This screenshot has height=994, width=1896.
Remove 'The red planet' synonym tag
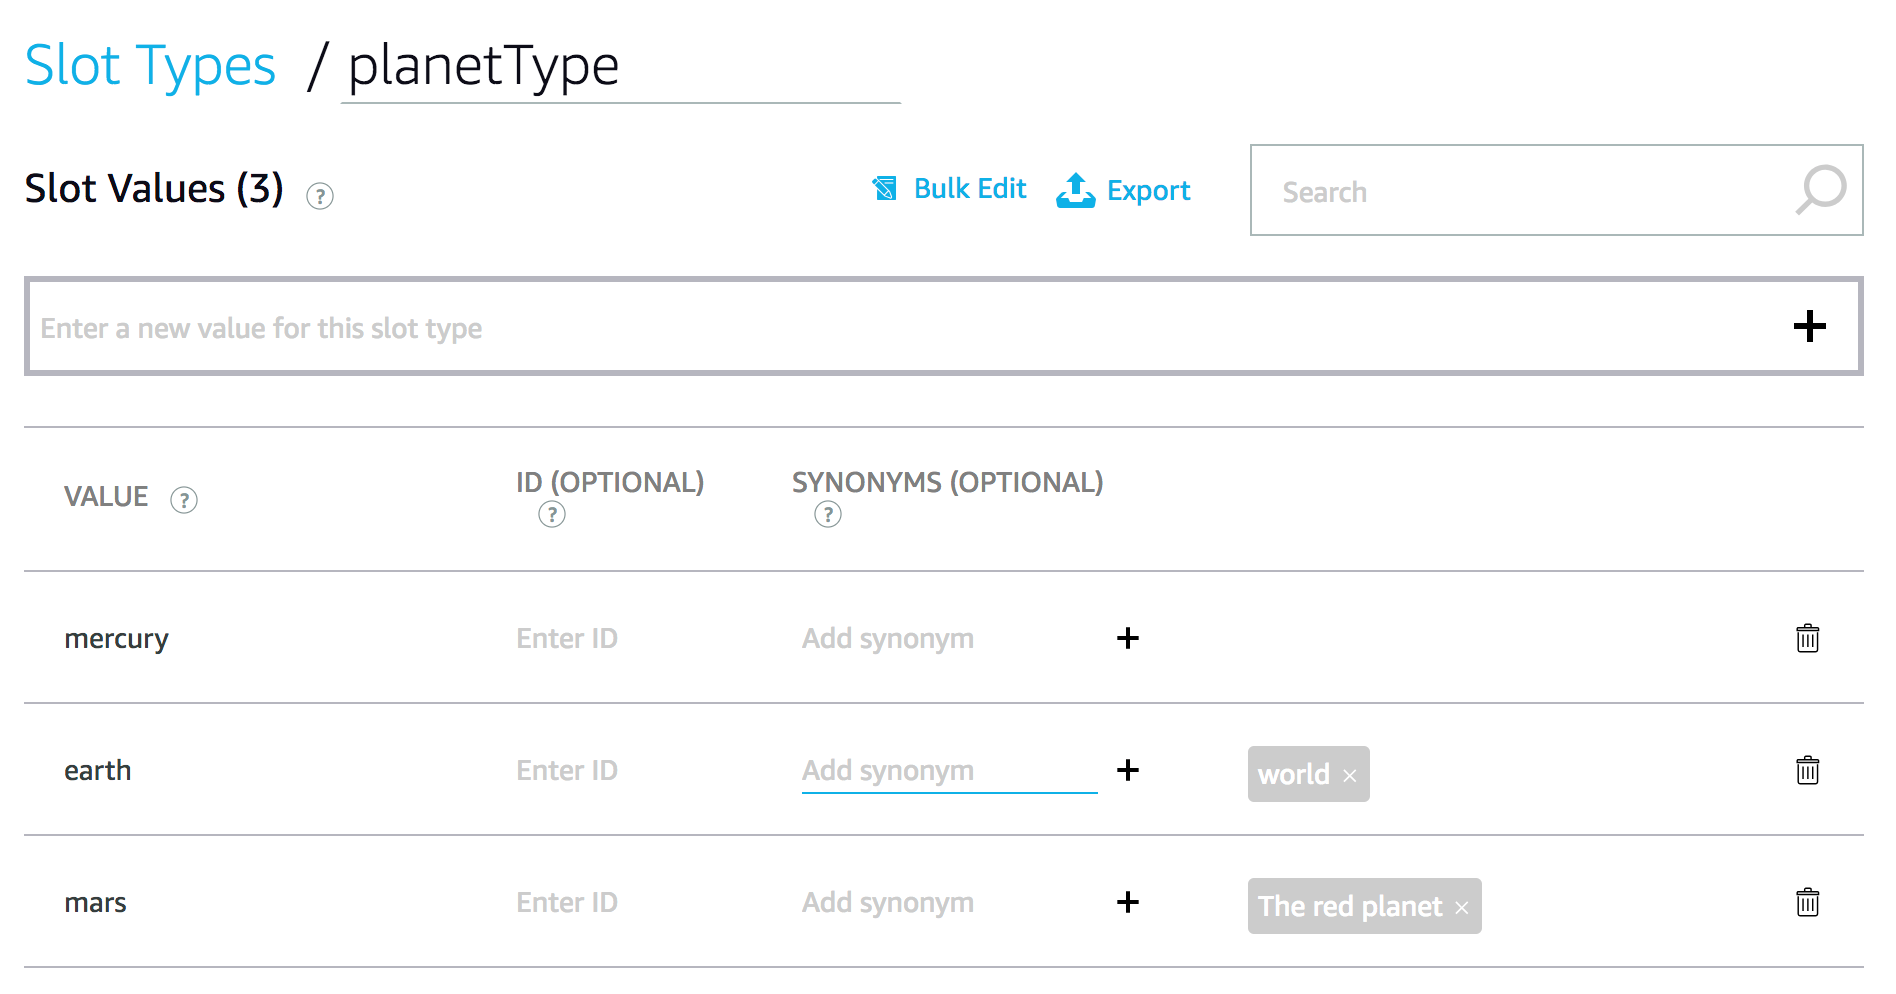click(x=1462, y=908)
